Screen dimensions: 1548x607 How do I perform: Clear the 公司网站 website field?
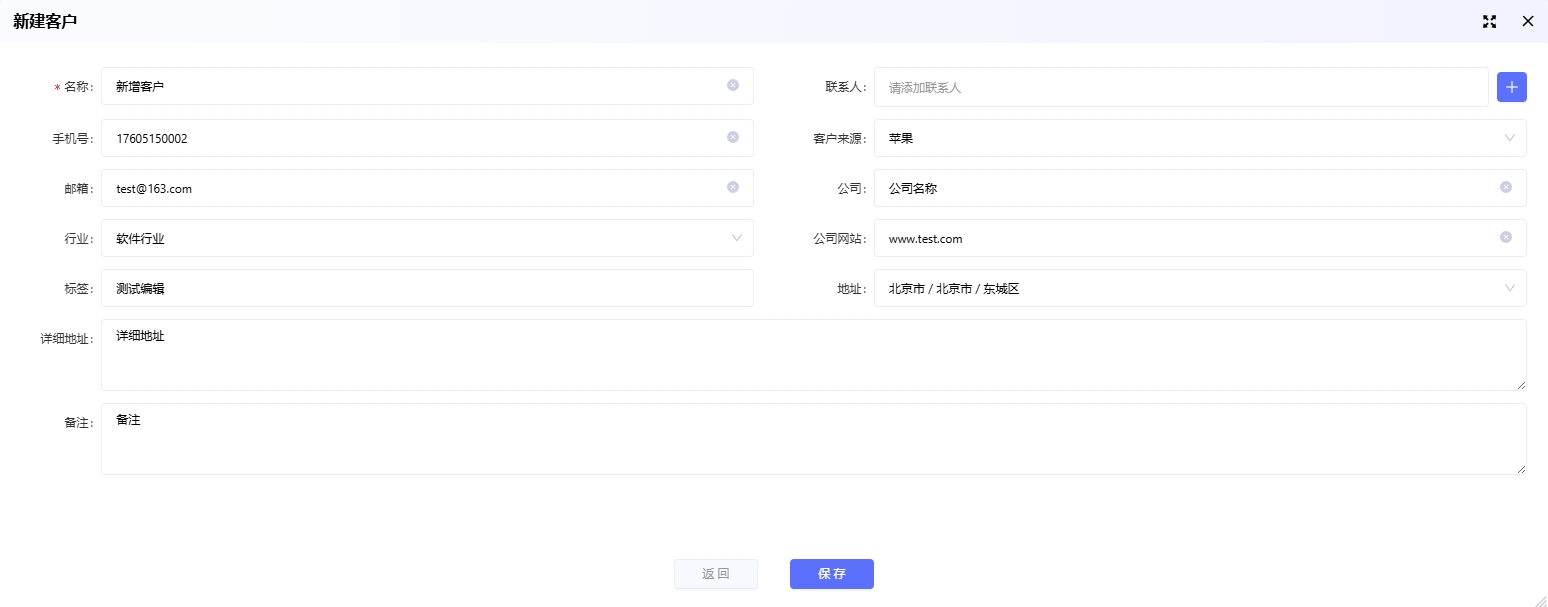[x=1506, y=237]
